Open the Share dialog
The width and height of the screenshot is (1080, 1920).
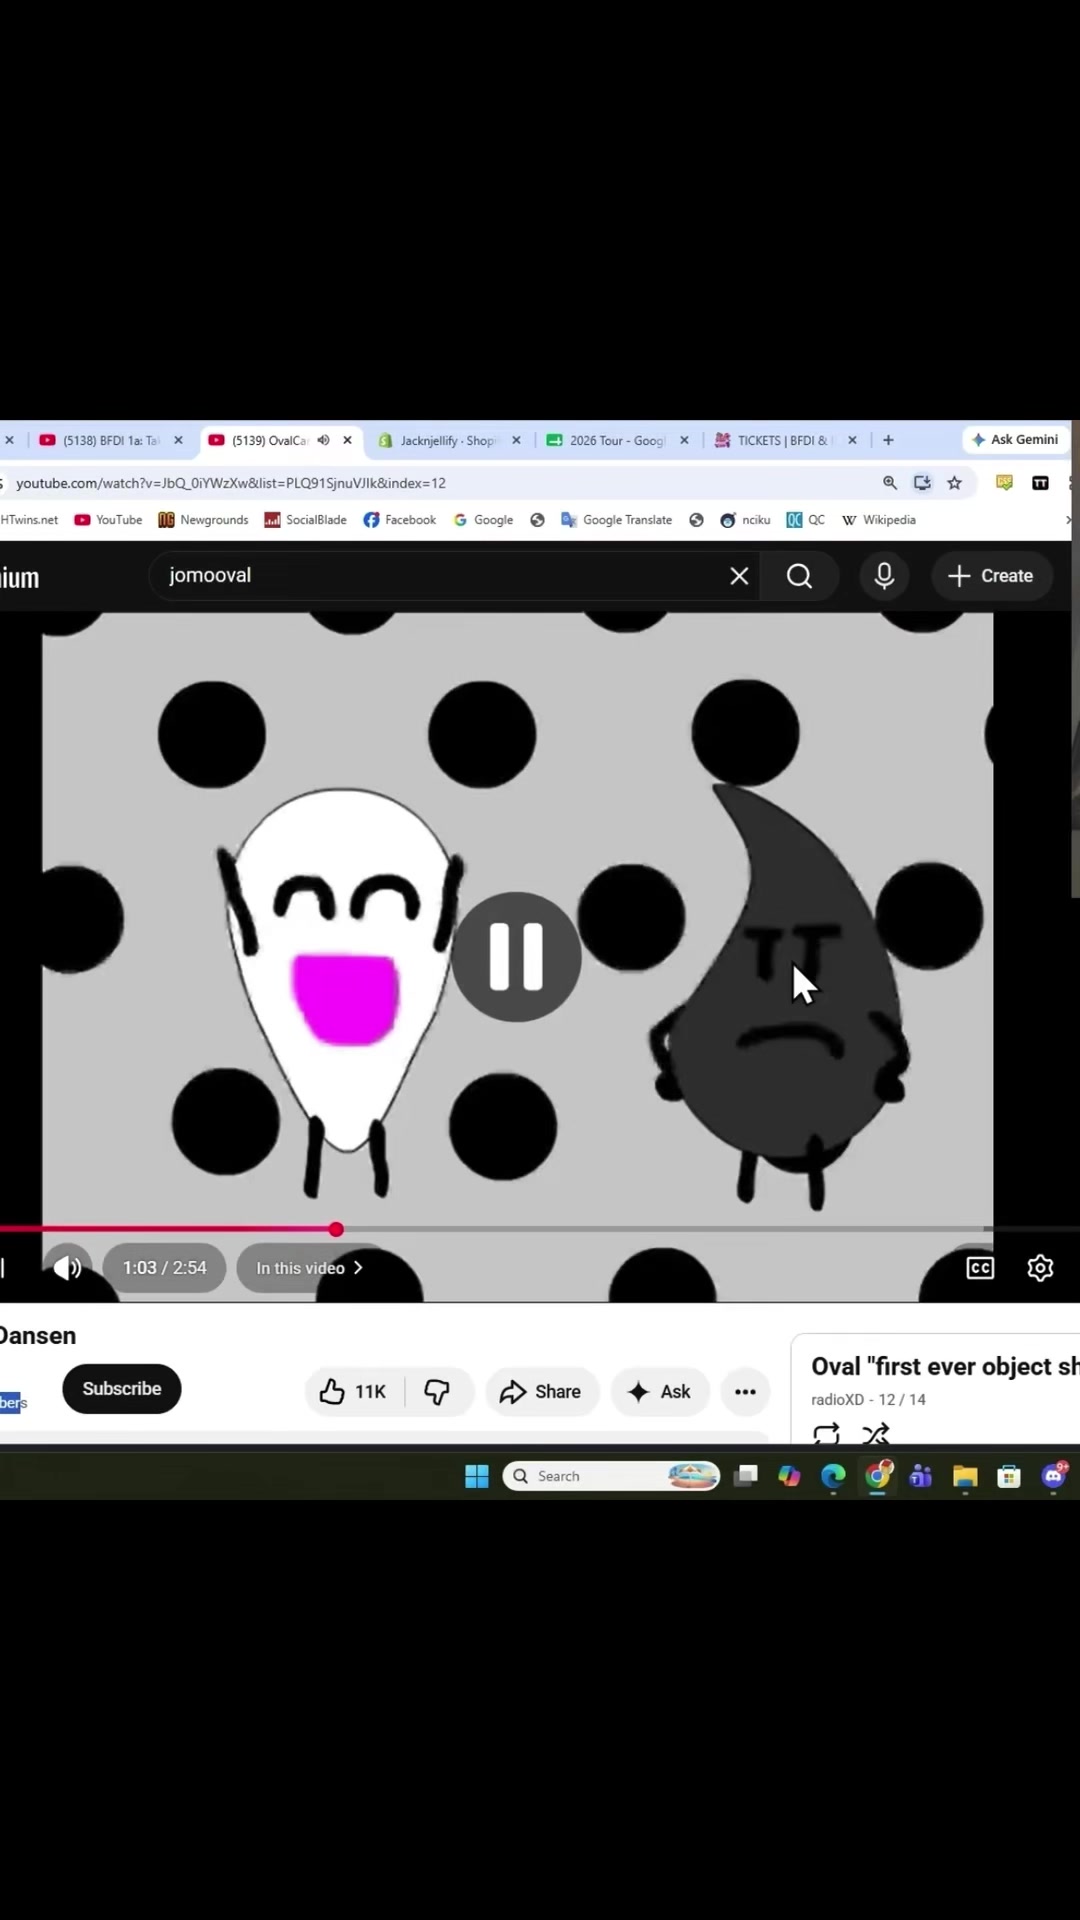coord(541,1391)
